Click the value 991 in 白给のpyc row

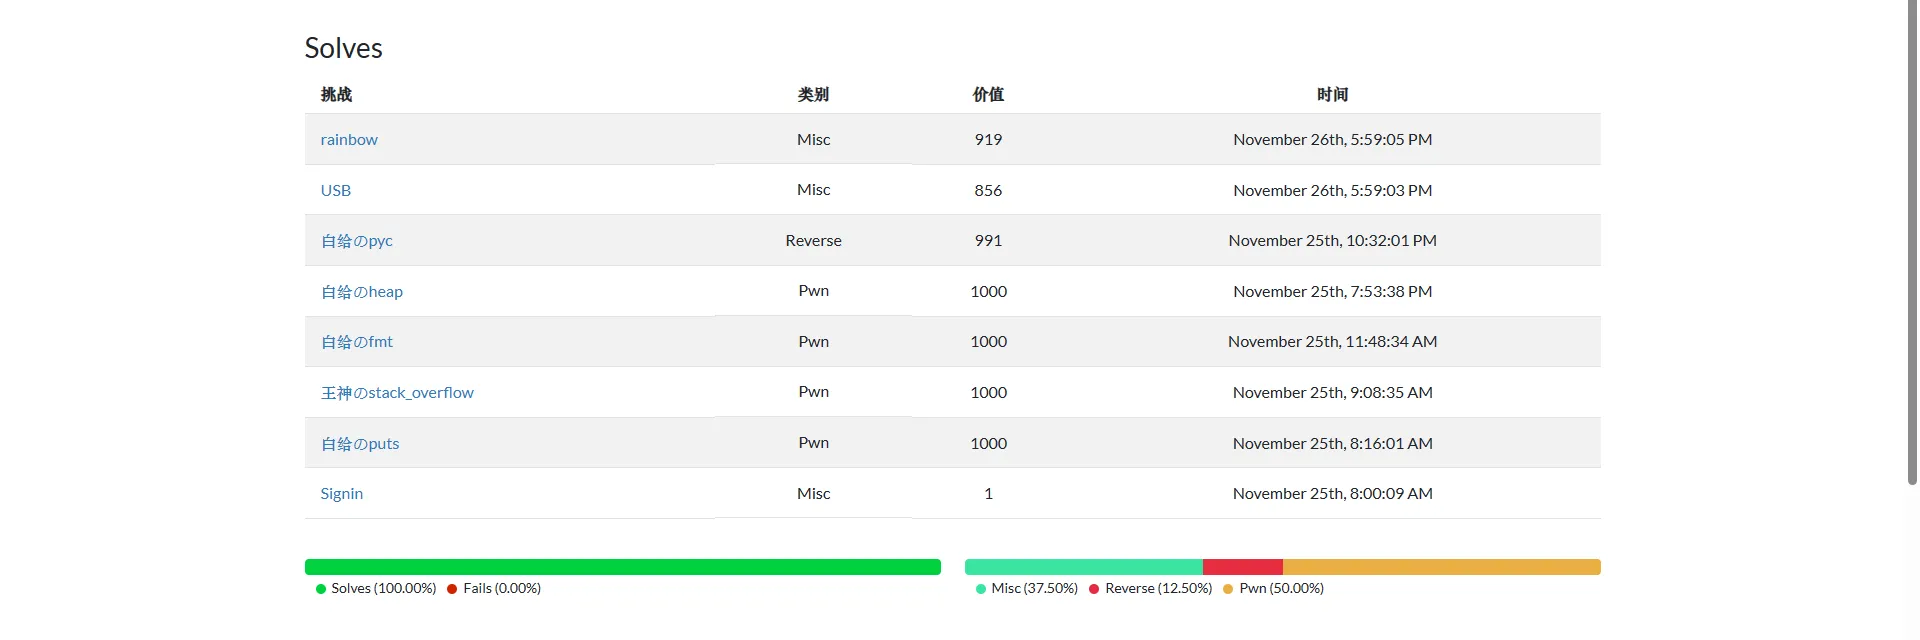click(x=989, y=241)
